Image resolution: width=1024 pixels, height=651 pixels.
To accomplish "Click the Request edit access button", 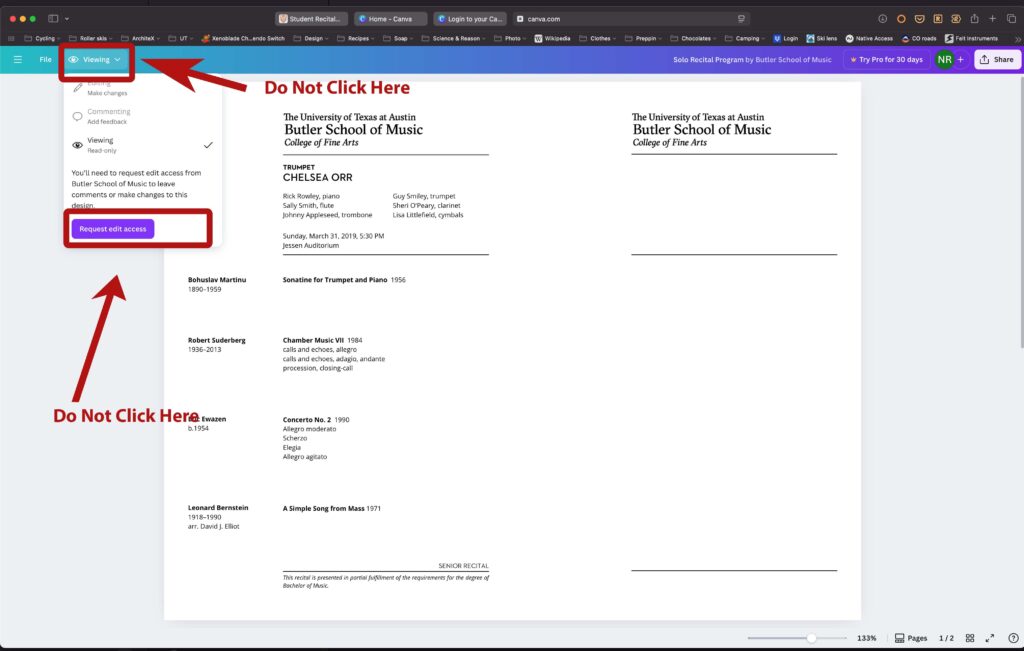I will click(111, 228).
